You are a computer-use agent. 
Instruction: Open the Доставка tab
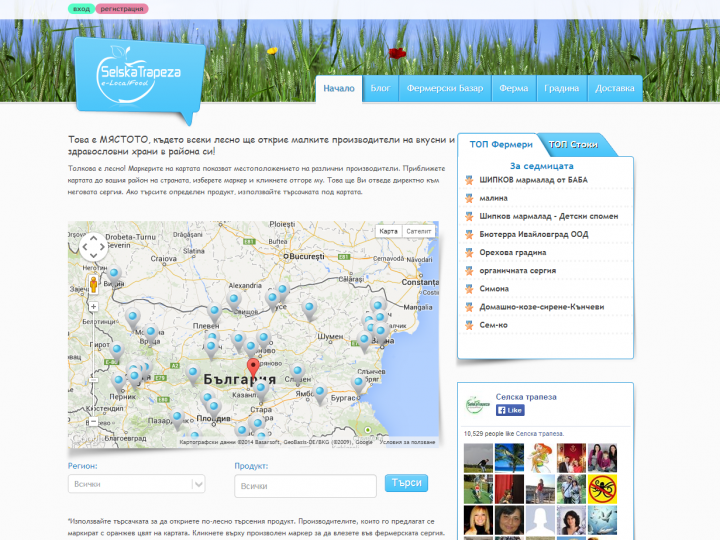(615, 88)
